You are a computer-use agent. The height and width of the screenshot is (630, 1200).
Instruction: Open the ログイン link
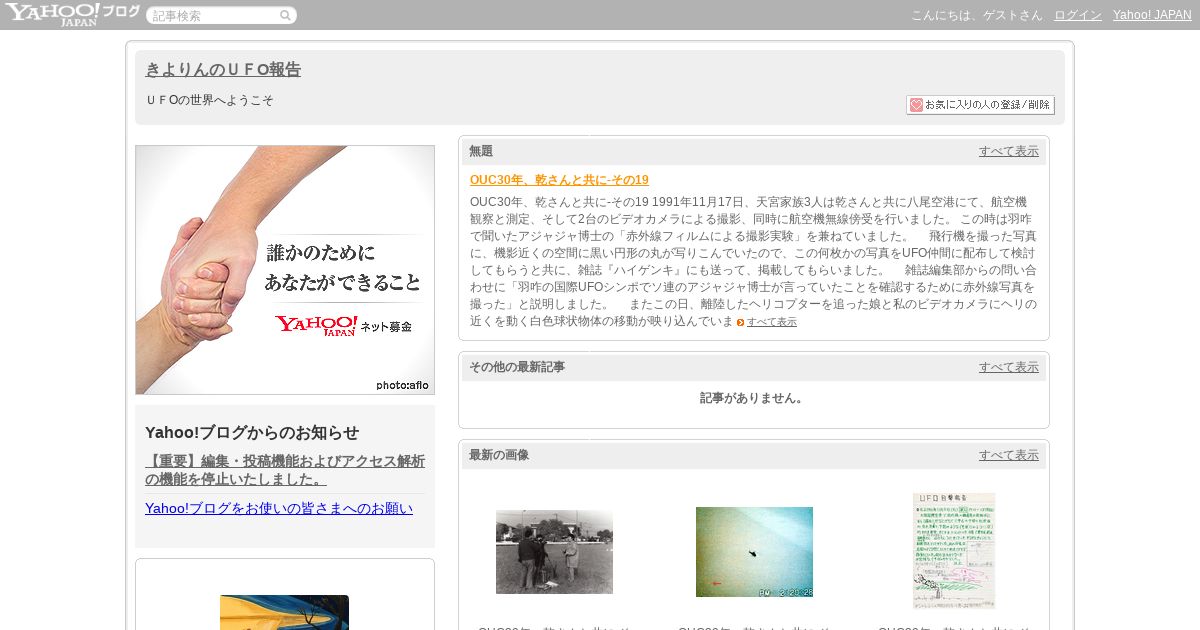pos(1078,15)
